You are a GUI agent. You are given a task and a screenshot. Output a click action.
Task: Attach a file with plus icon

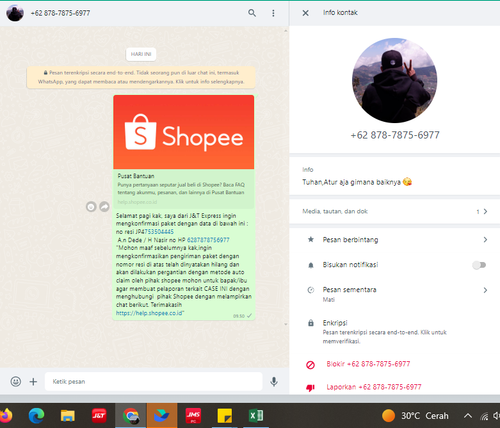(x=33, y=381)
